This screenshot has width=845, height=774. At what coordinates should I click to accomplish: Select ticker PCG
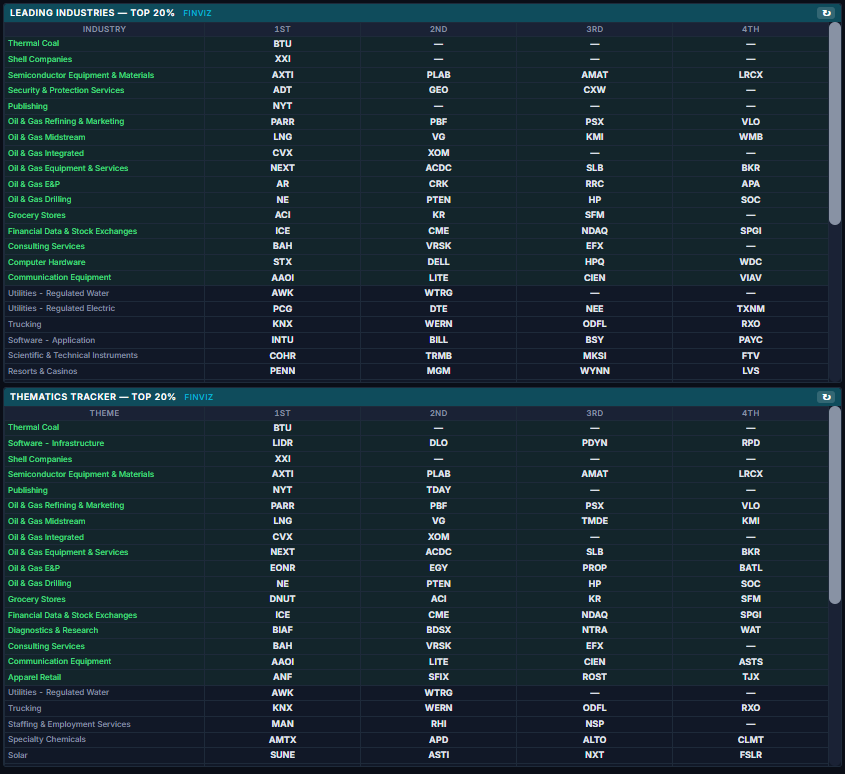point(282,309)
